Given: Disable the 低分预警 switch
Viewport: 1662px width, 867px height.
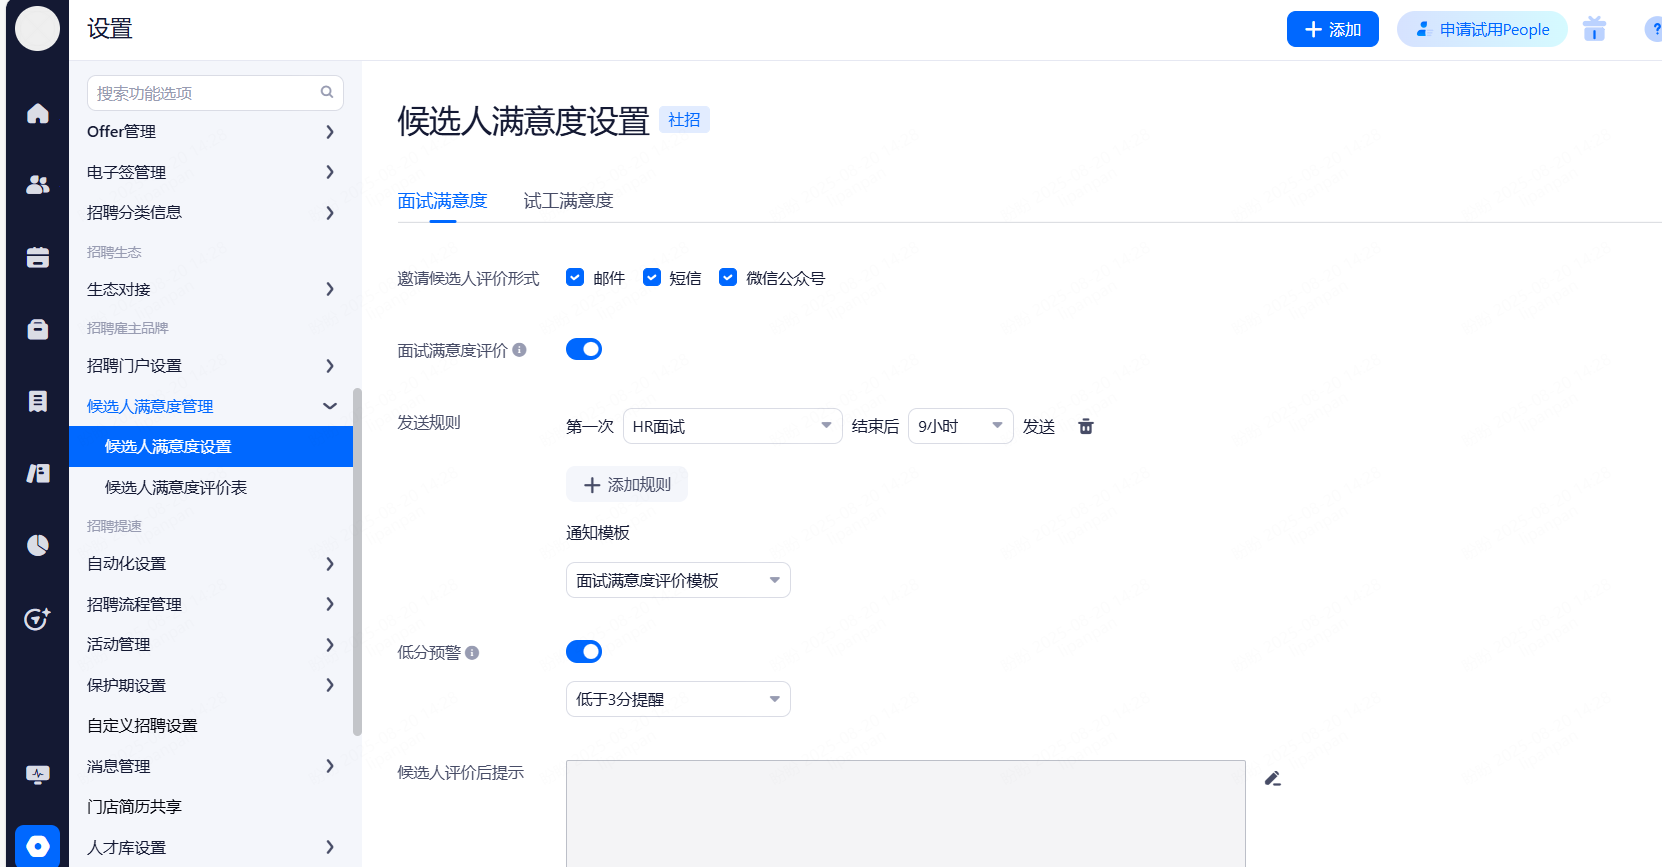Looking at the screenshot, I should pyautogui.click(x=584, y=652).
